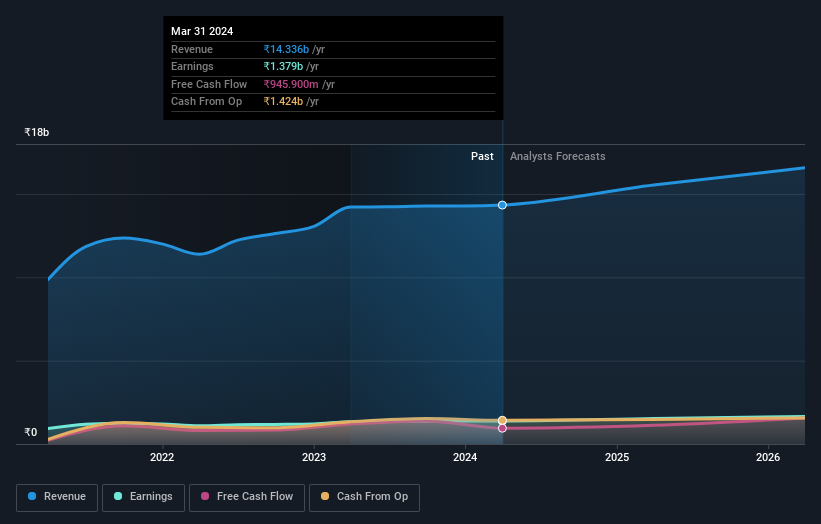
Task: Click the ₹18b y-axis label
Action: pyautogui.click(x=37, y=132)
